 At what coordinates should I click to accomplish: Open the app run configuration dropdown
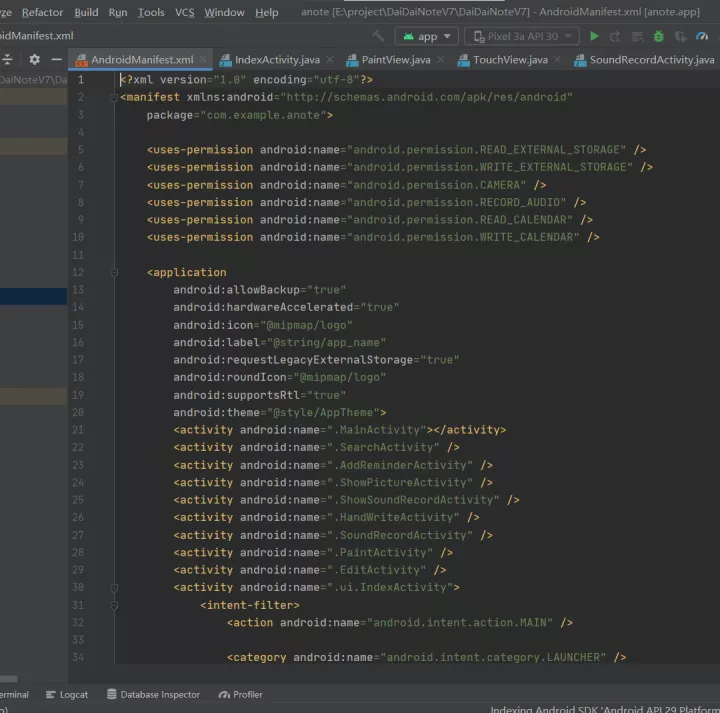(427, 36)
